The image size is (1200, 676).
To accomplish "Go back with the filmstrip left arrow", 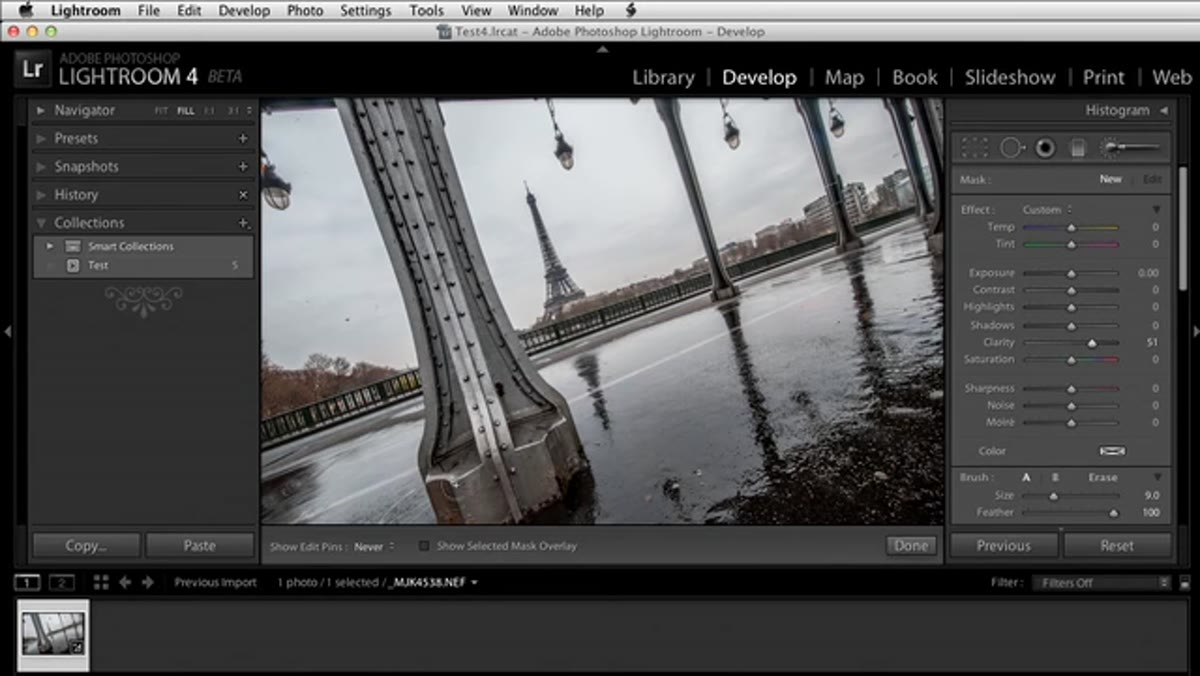I will [x=125, y=582].
